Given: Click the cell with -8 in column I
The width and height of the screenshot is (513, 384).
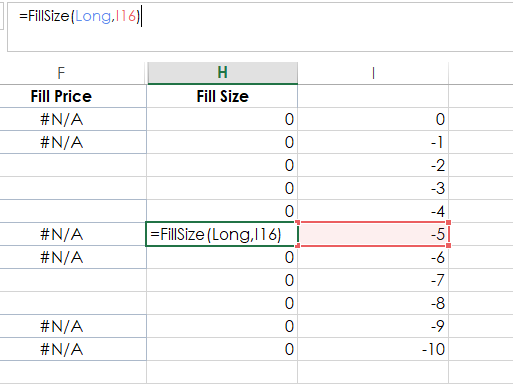Looking at the screenshot, I should (373, 303).
